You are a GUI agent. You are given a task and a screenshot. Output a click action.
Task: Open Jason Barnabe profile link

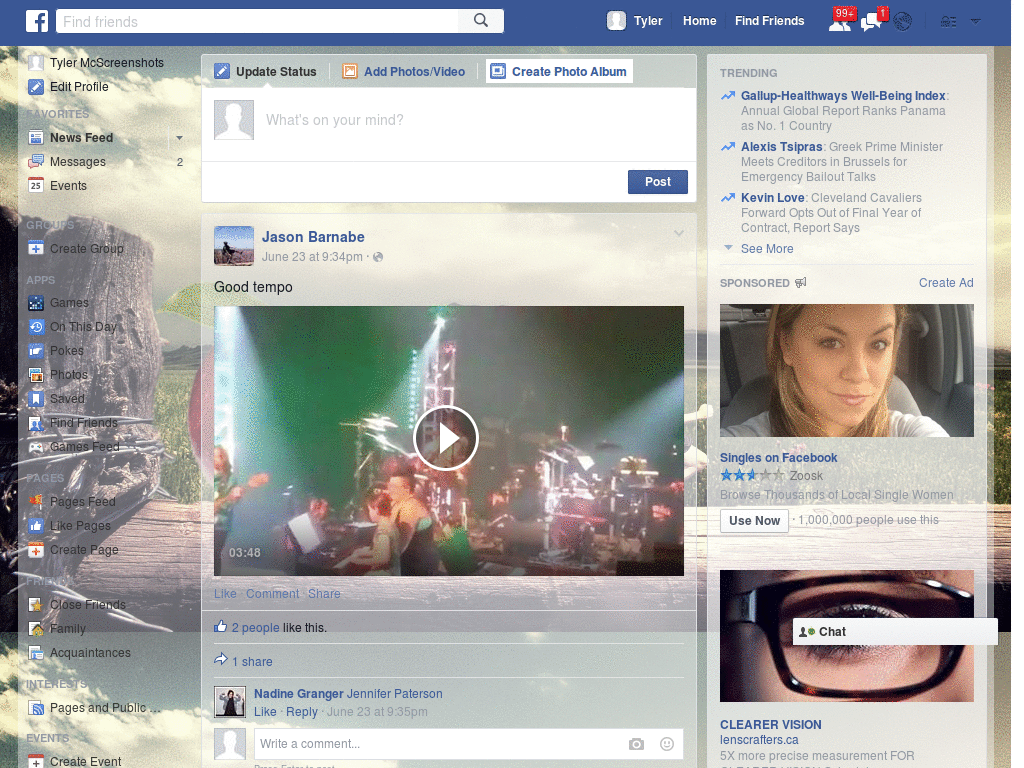click(x=313, y=237)
